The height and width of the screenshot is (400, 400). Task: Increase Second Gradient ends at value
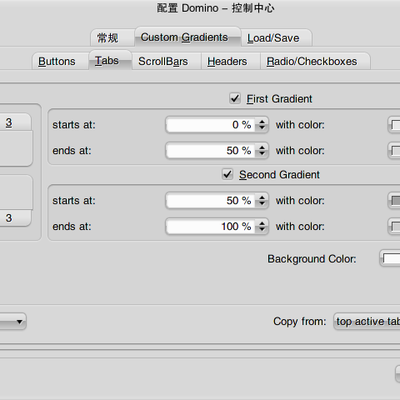pyautogui.click(x=262, y=223)
